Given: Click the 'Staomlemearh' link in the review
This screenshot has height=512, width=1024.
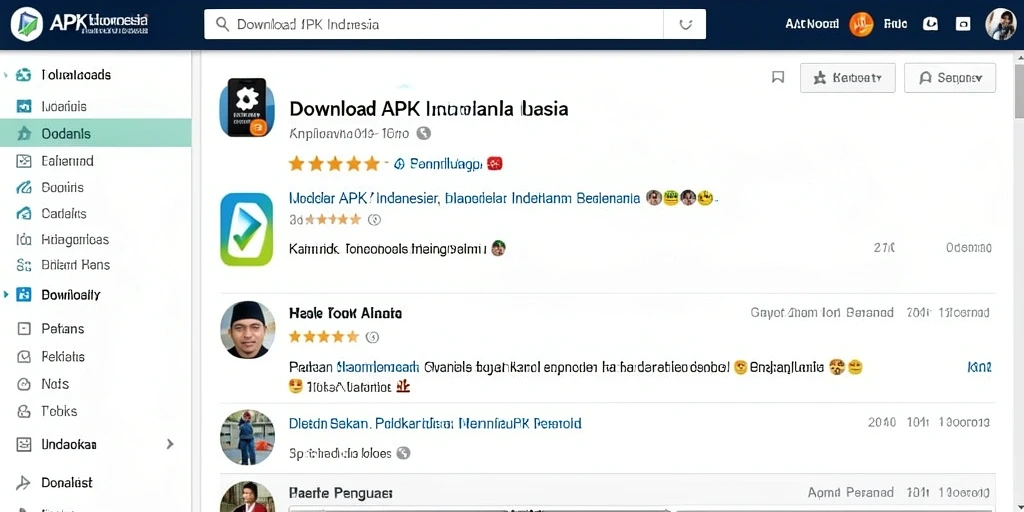Looking at the screenshot, I should tap(379, 367).
